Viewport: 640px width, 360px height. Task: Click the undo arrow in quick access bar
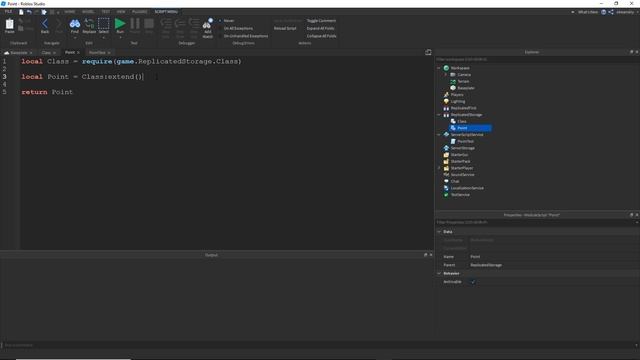click(29, 12)
